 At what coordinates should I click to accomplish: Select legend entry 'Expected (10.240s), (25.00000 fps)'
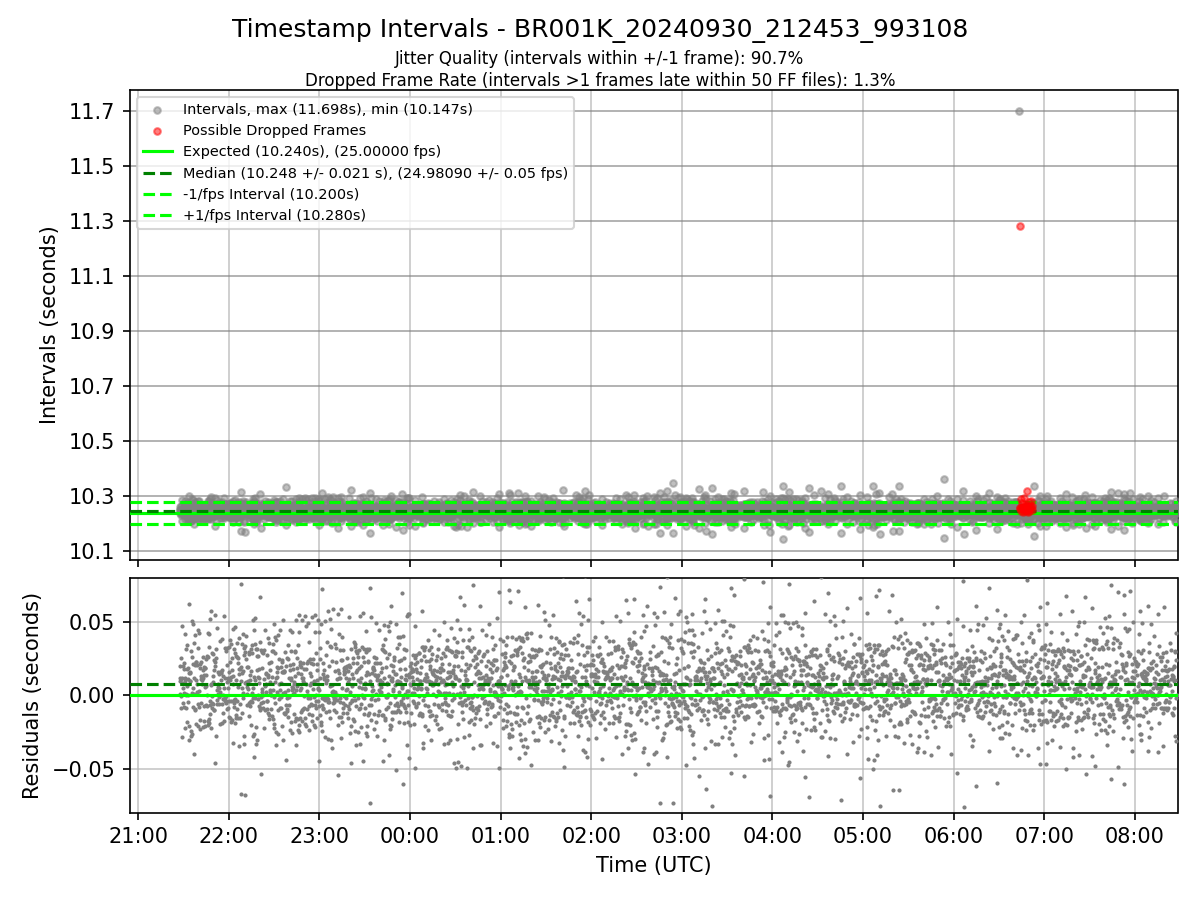point(312,151)
